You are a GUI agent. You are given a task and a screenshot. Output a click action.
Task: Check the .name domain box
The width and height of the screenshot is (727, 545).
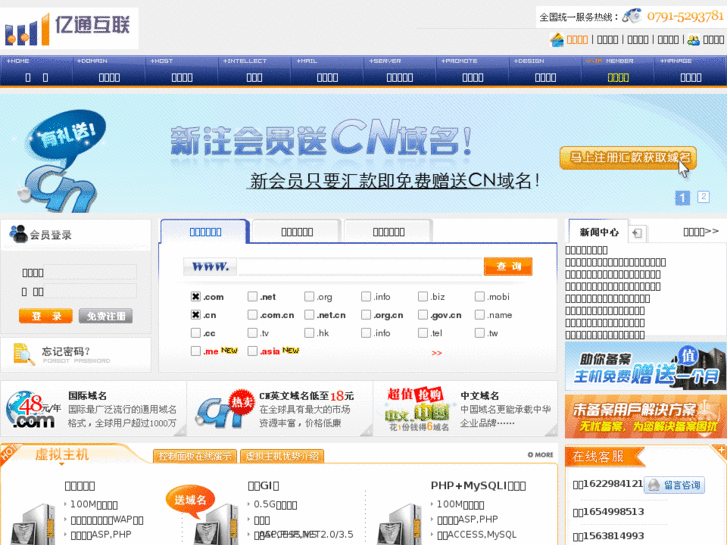(x=480, y=314)
